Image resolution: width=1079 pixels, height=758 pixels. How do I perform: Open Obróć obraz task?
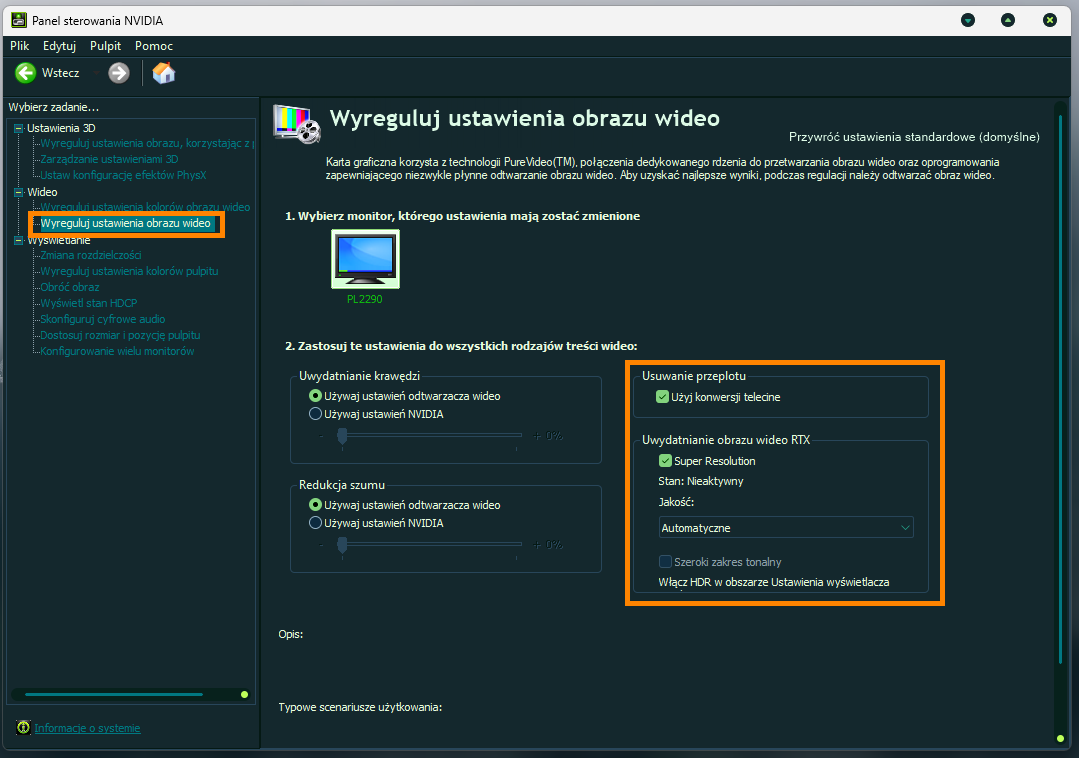[x=70, y=287]
